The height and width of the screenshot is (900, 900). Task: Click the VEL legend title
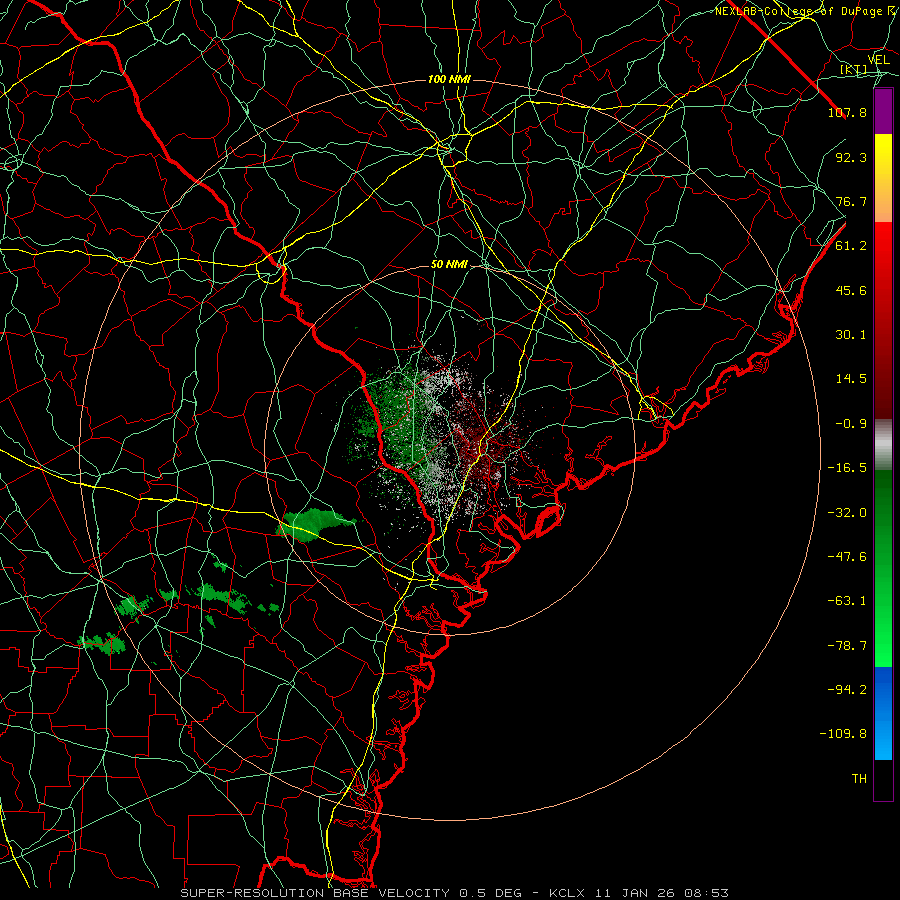[878, 60]
